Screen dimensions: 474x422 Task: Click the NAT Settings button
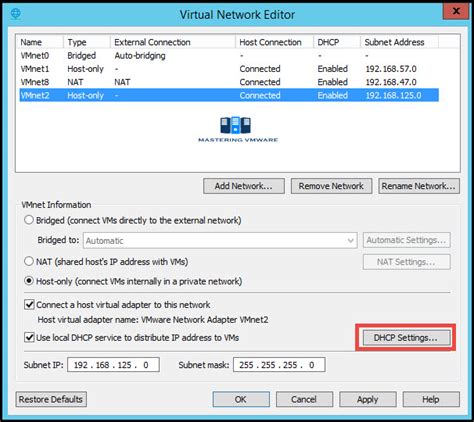point(406,262)
